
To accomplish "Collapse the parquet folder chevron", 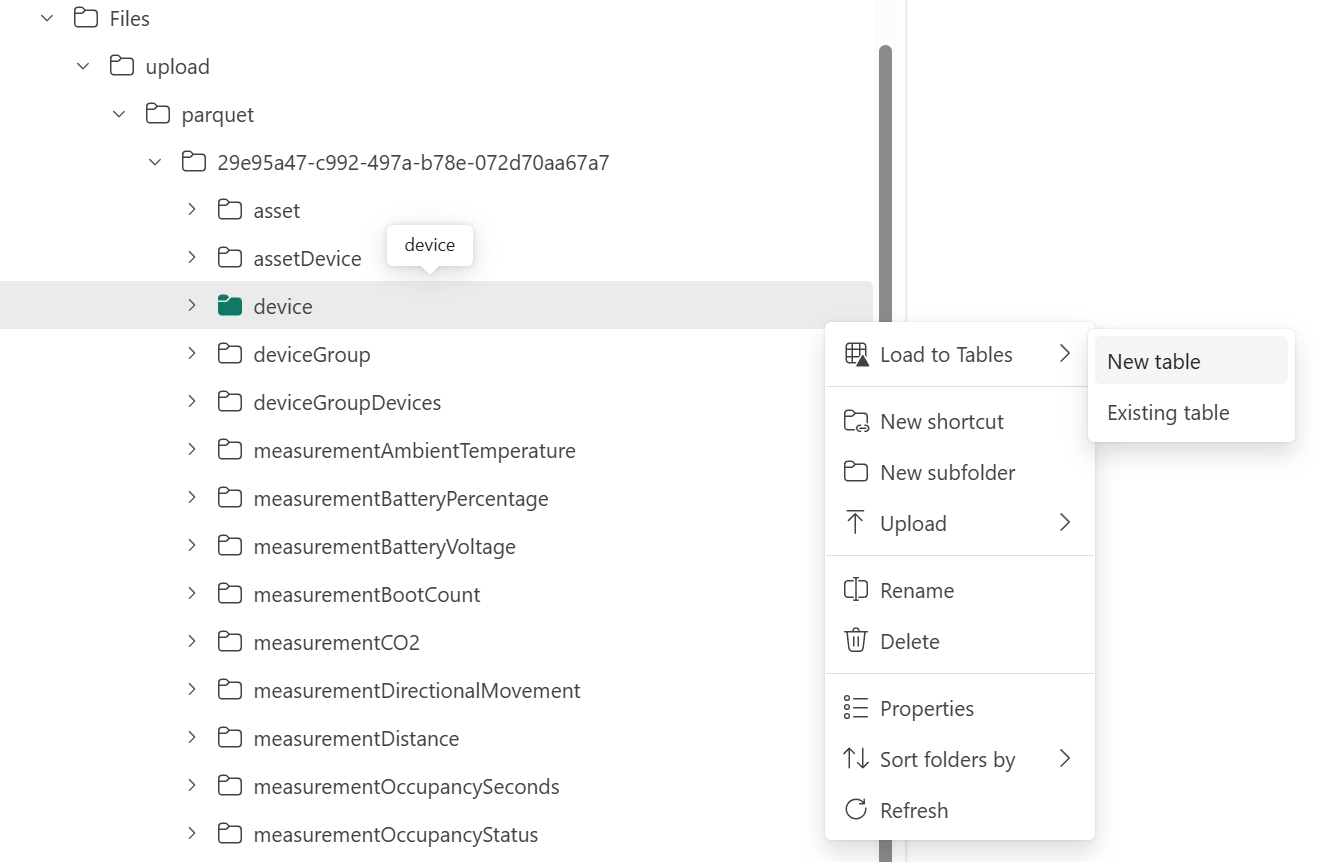I will [119, 114].
